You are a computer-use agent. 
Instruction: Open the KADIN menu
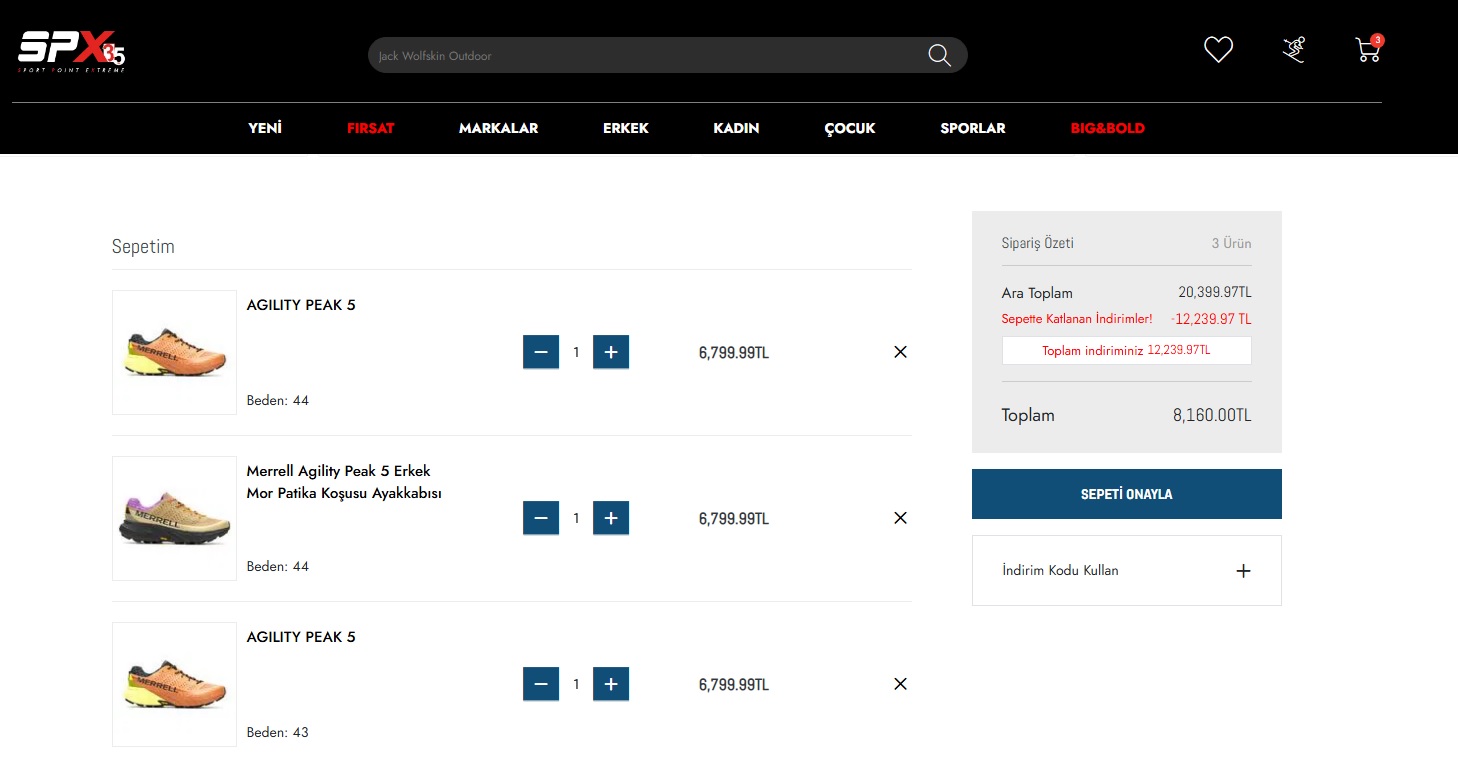tap(736, 128)
